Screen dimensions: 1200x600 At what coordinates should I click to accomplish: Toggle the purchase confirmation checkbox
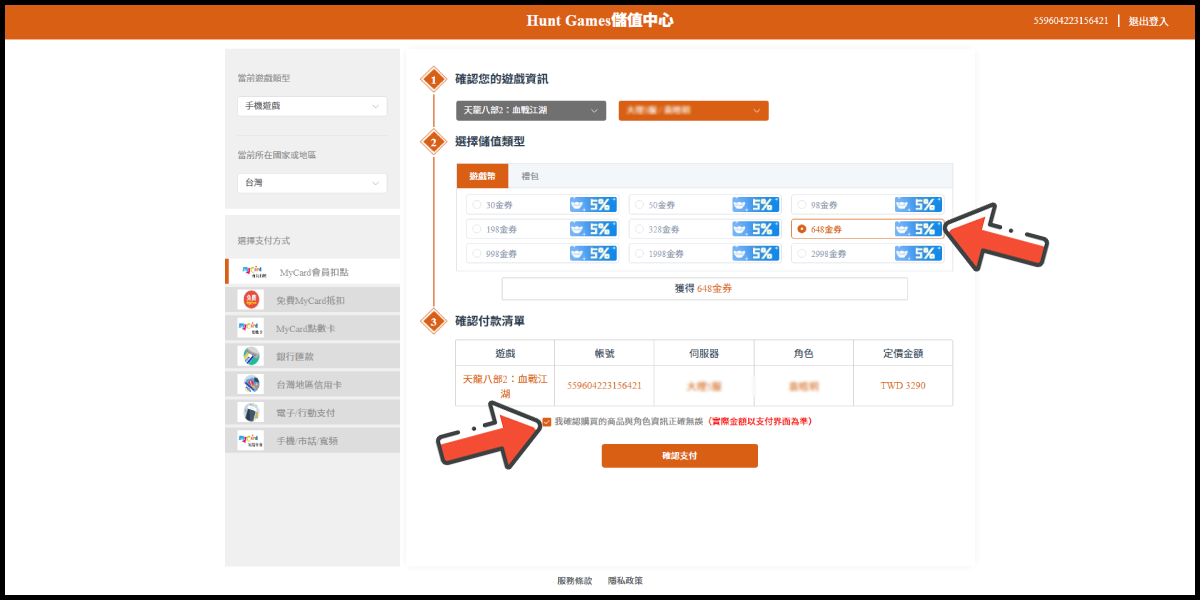(x=547, y=422)
